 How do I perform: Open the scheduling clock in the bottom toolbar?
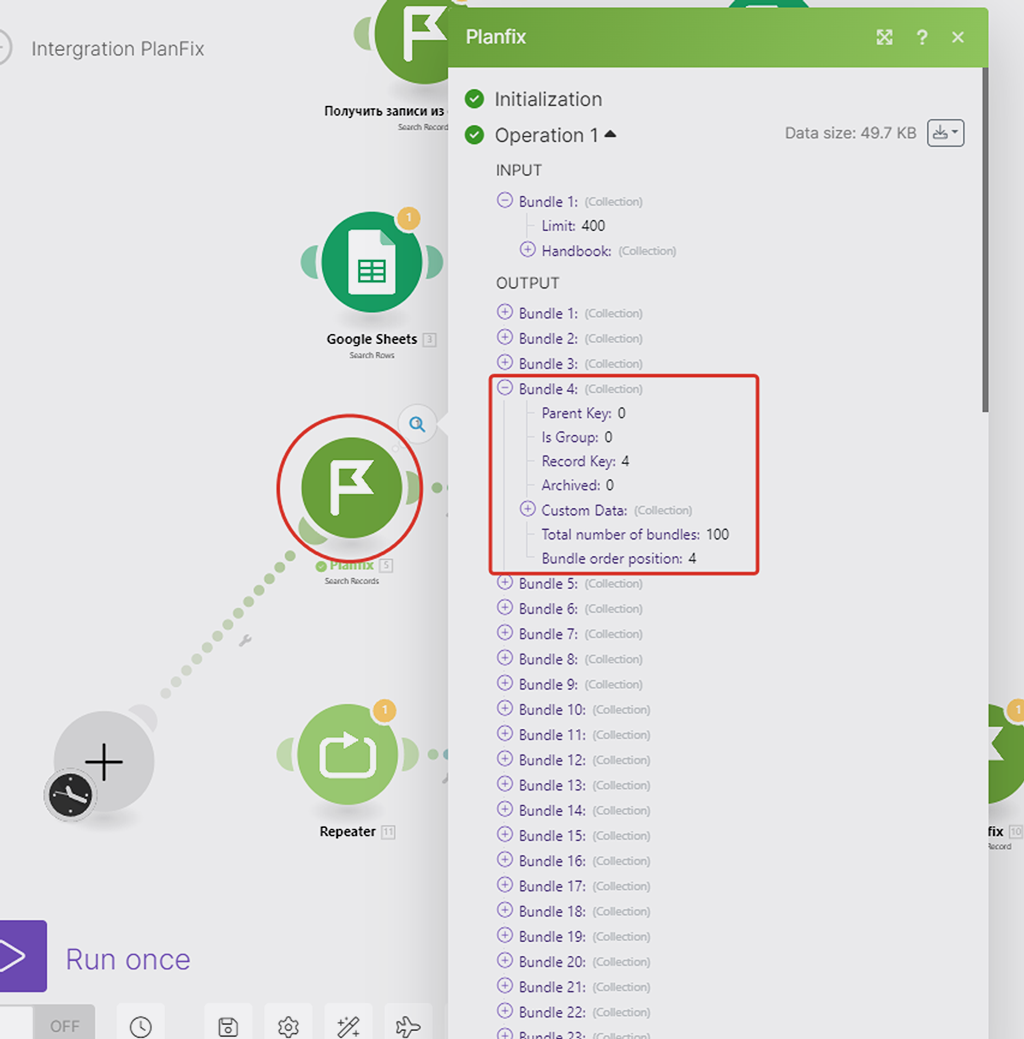coord(141,1026)
